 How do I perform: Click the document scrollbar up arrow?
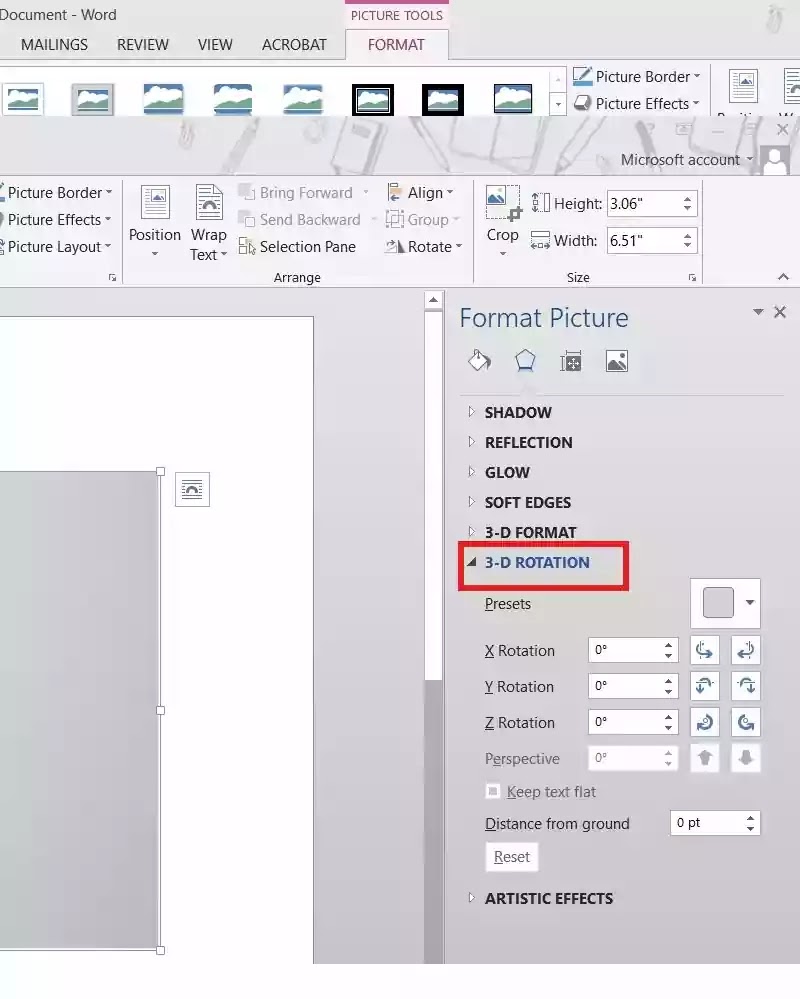[x=433, y=300]
